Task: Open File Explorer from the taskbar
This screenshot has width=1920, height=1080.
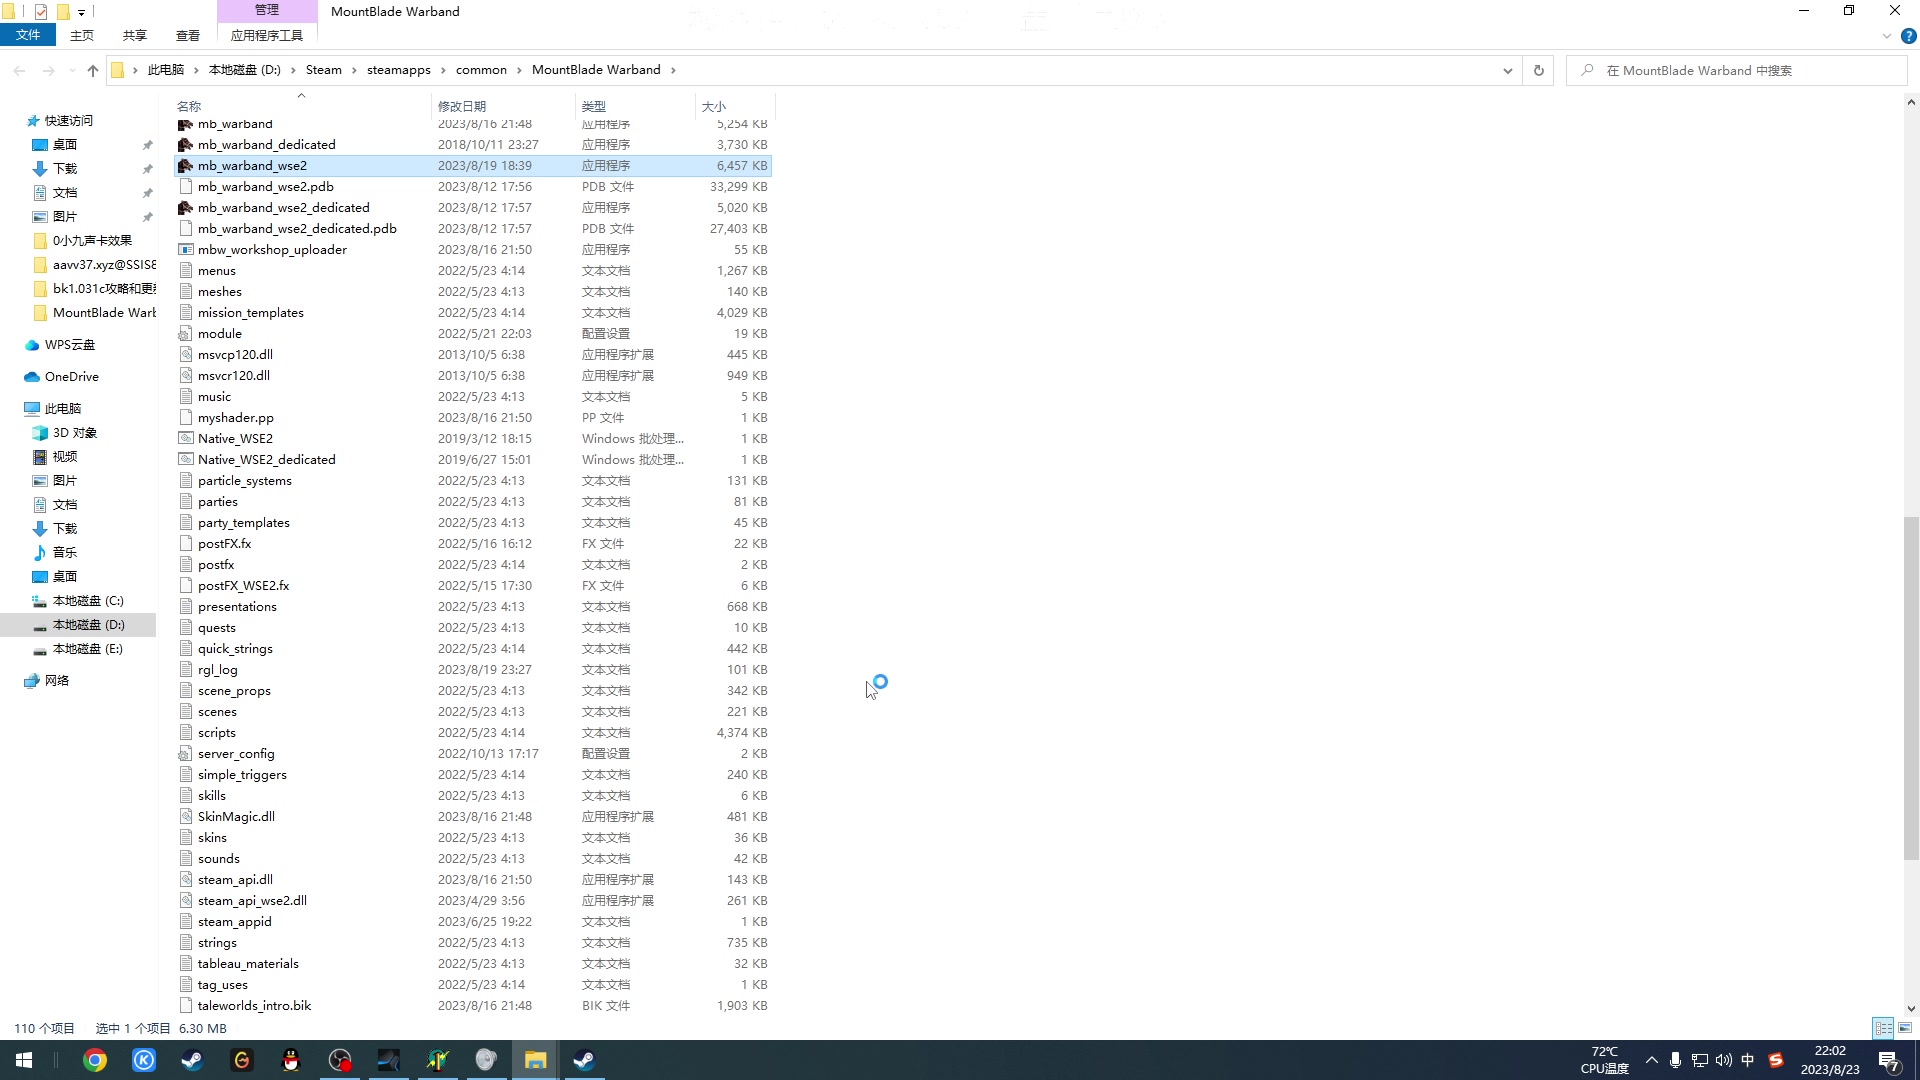Action: pyautogui.click(x=536, y=1061)
